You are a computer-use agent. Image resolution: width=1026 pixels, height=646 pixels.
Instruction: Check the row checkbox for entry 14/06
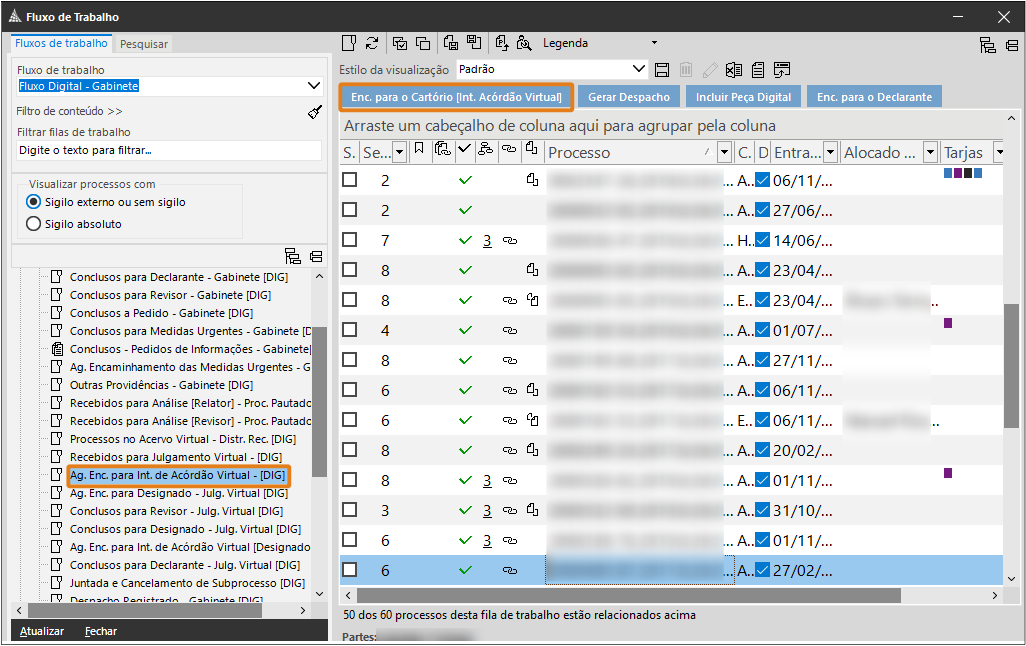tap(349, 240)
